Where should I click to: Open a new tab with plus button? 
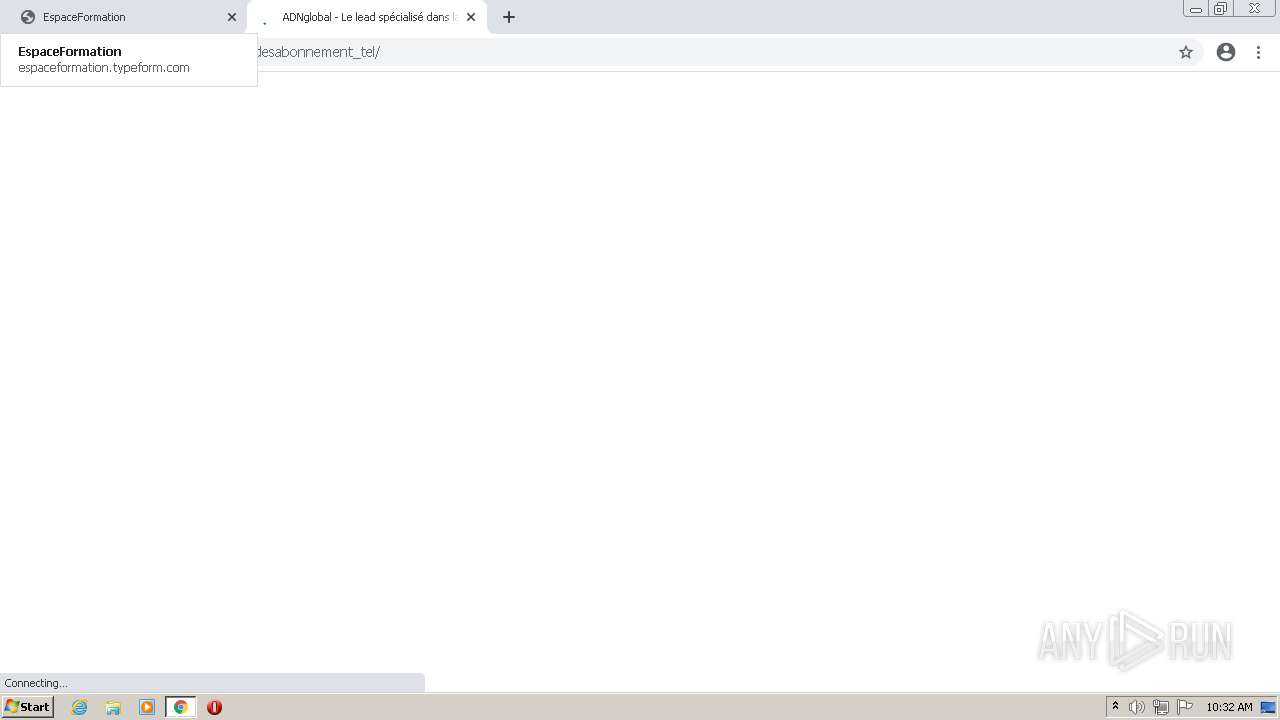click(x=509, y=17)
